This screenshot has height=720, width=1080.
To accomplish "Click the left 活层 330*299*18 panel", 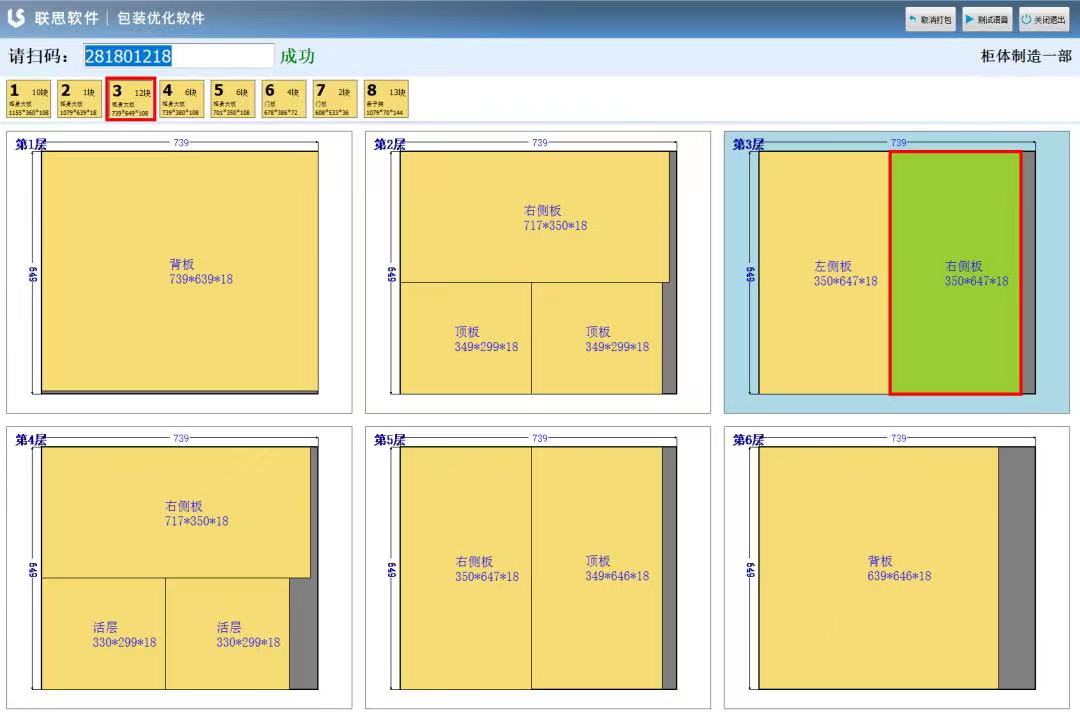I will (103, 634).
